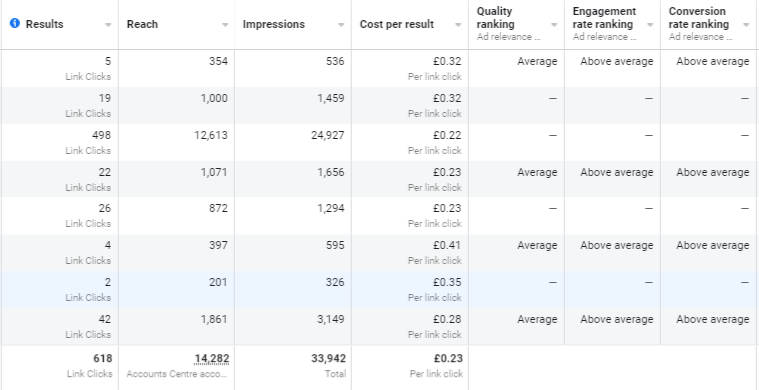Click the blue info icon beside Results
The height and width of the screenshot is (390, 759).
click(15, 23)
